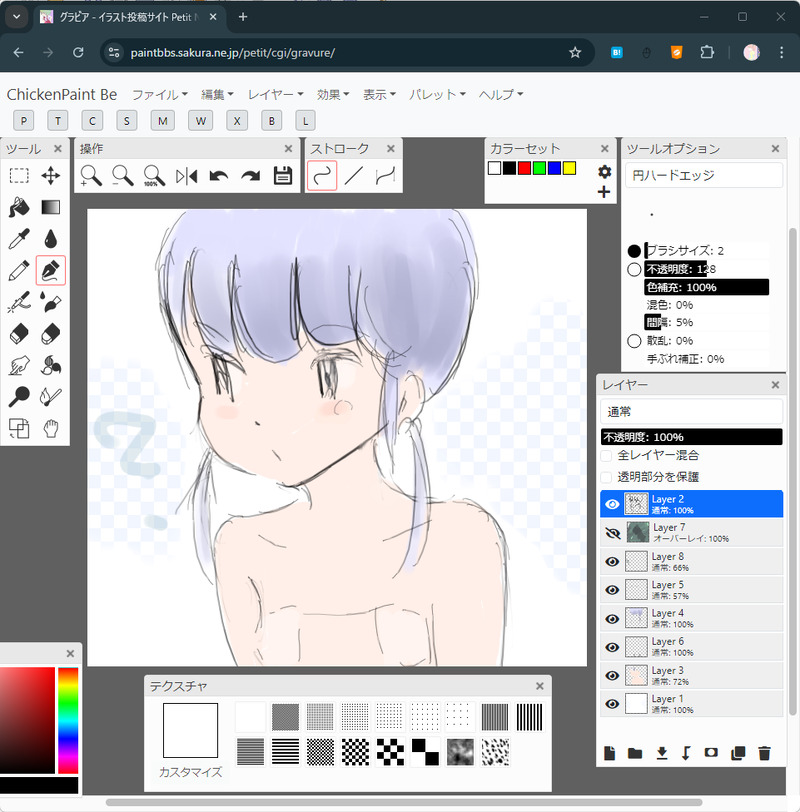Open the 円ハードエッジ brush tip dropdown

tap(704, 176)
